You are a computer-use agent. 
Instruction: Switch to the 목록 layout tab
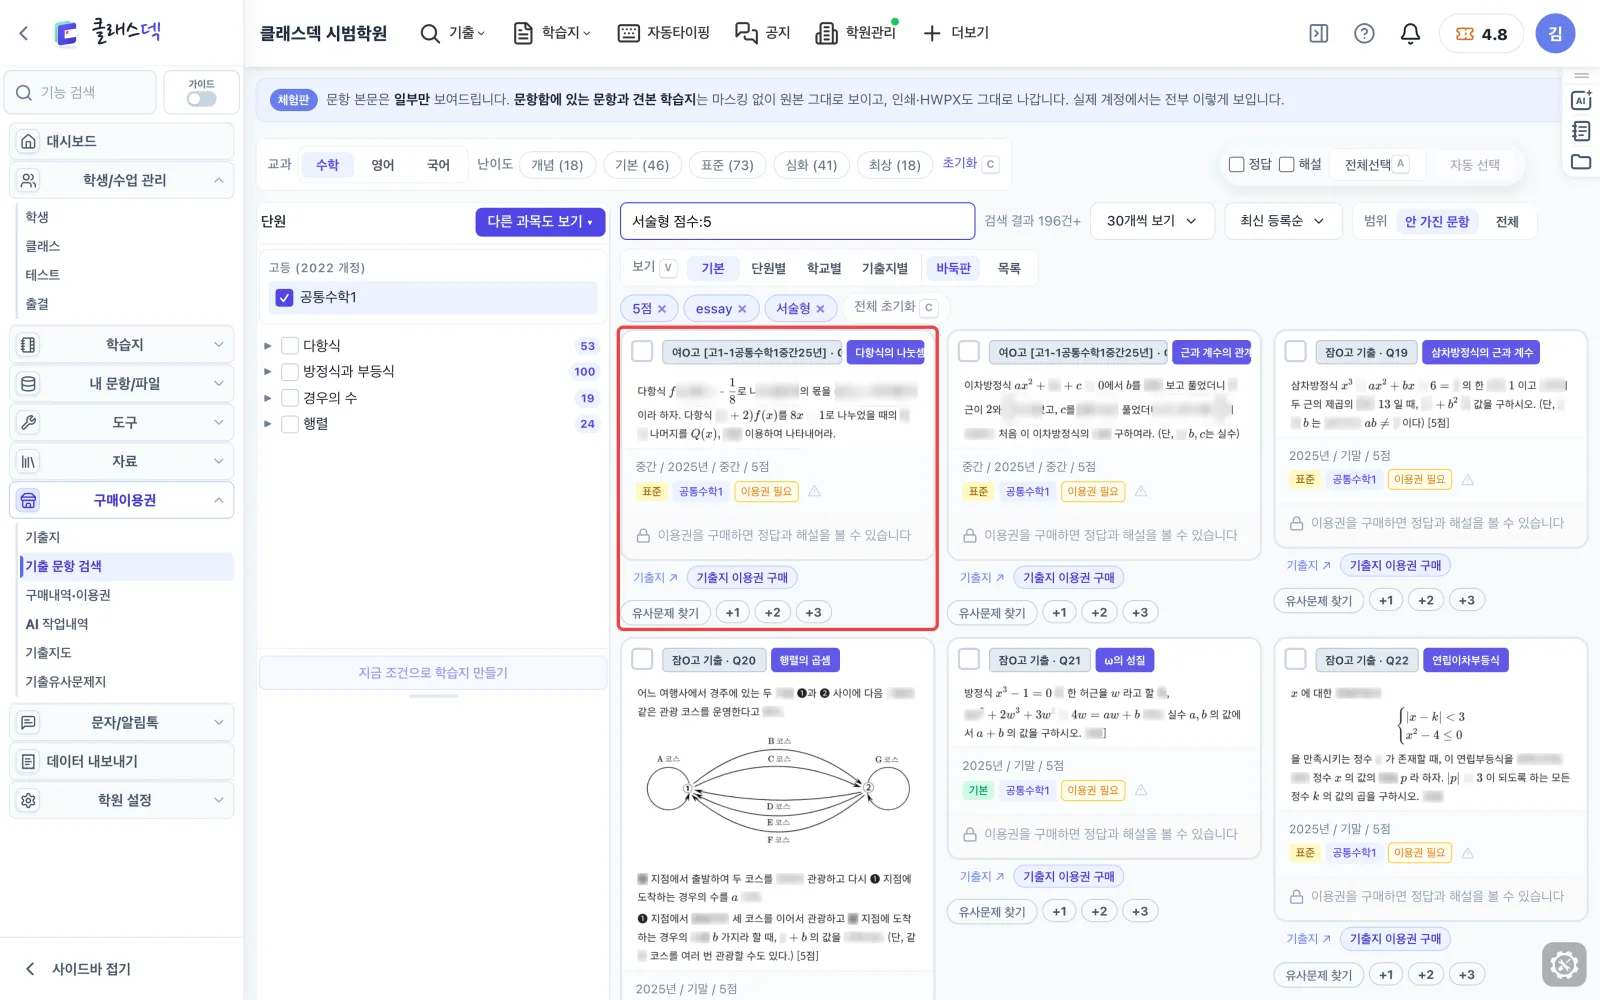coord(1009,268)
